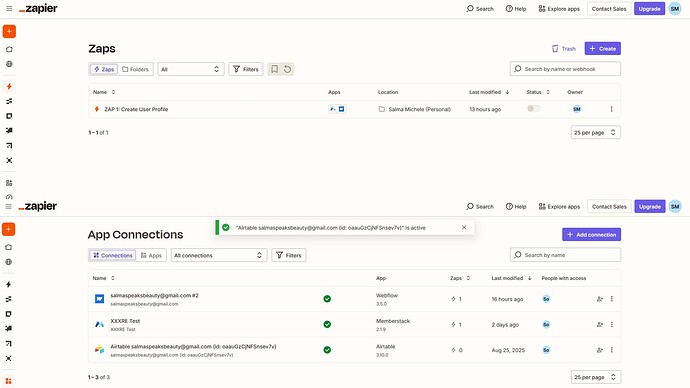Sort Zaps table by Status
Screen dimensions: 690x388
[538, 92]
